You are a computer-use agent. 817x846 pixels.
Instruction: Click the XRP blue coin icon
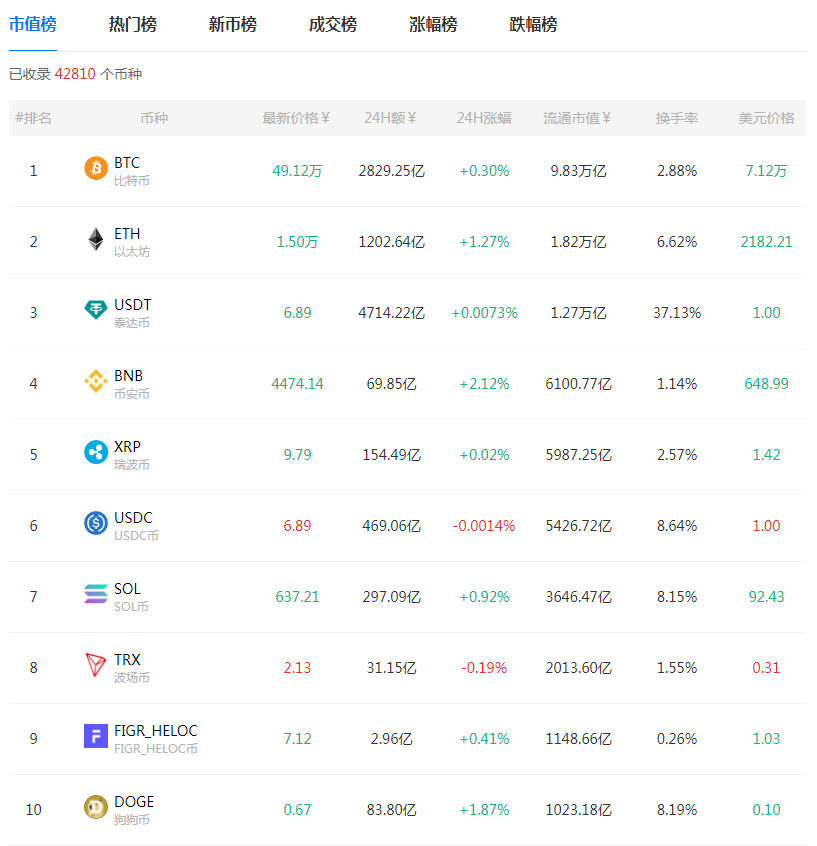[96, 453]
